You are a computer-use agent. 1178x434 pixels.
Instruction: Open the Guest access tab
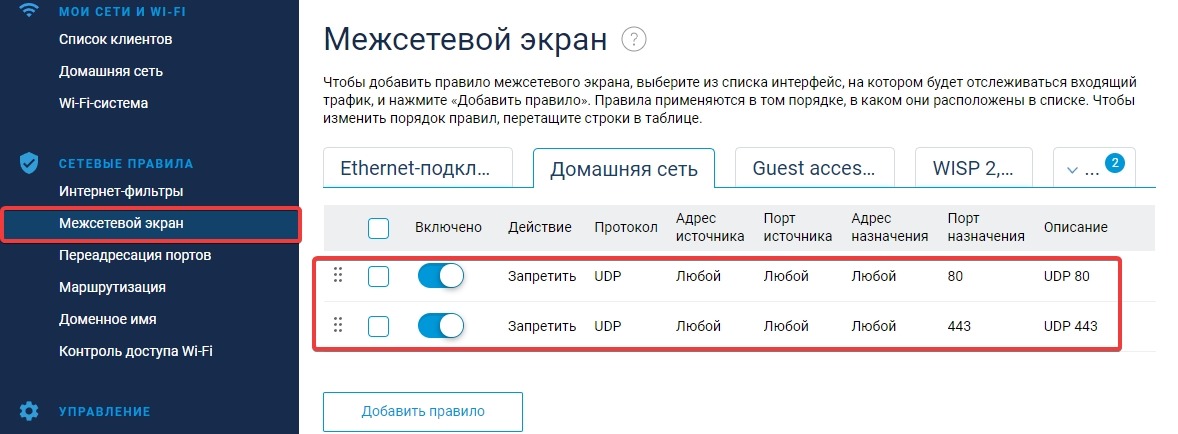point(813,168)
